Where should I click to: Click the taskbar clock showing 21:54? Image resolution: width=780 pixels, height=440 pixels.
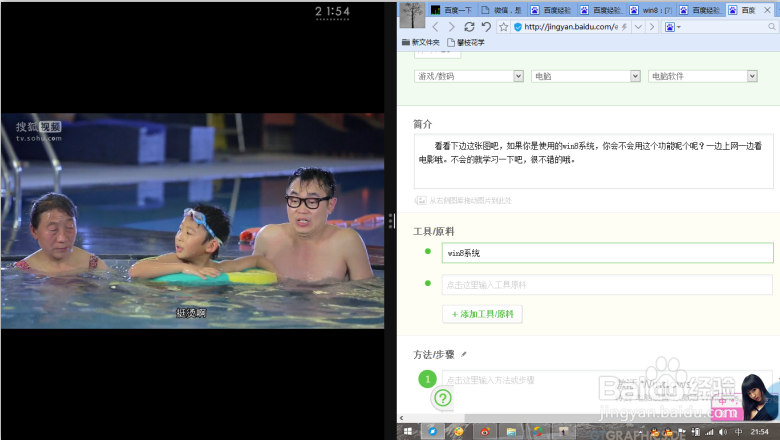(x=760, y=432)
